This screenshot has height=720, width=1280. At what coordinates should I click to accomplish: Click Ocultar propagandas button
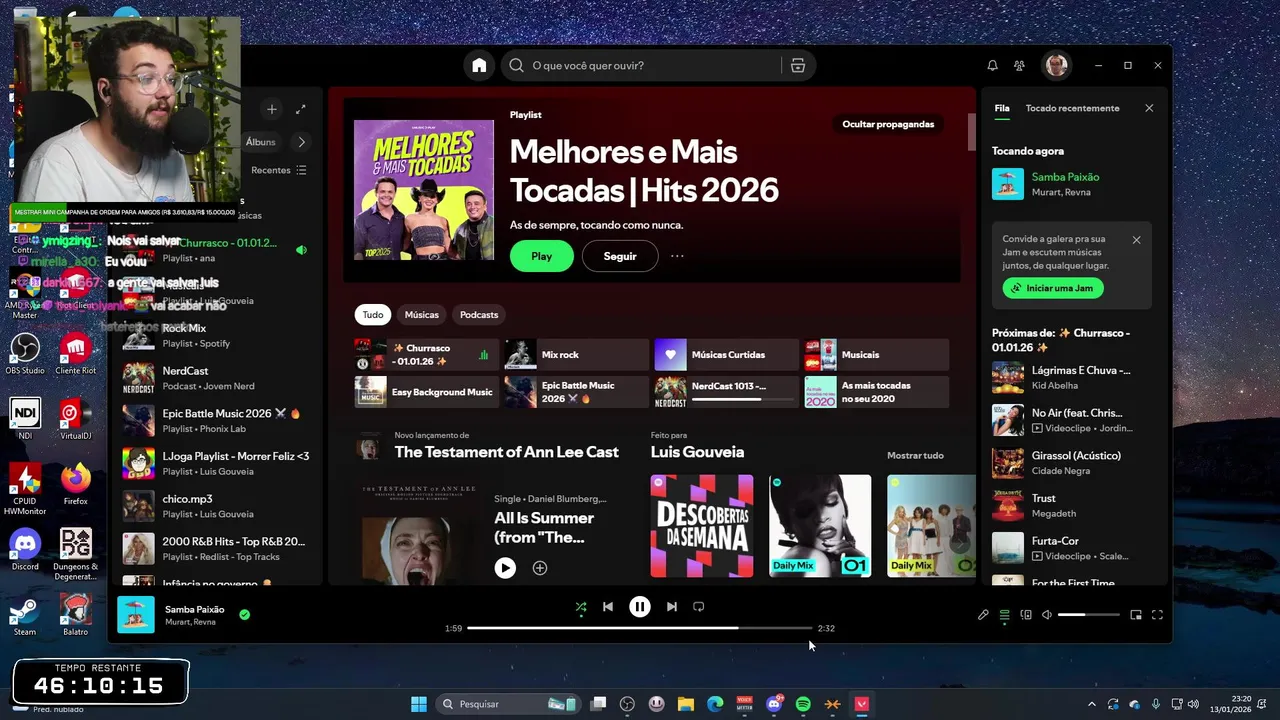[888, 124]
